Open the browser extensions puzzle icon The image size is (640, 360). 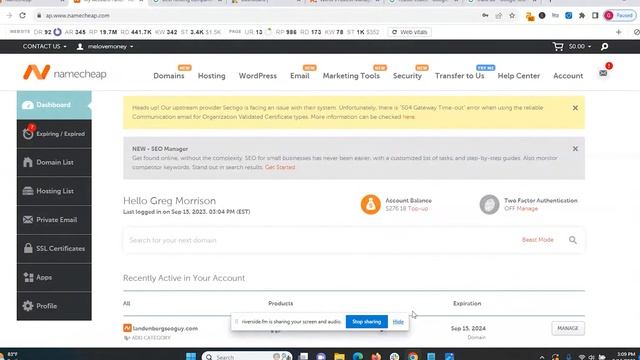582,16
